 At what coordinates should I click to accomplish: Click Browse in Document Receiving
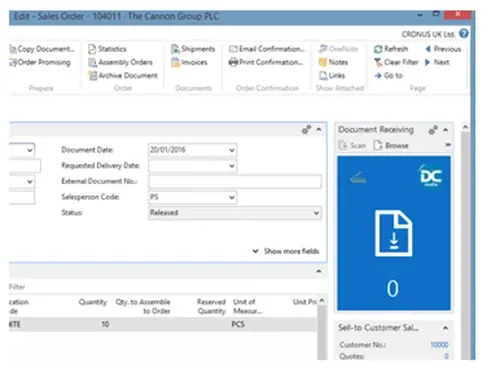click(x=391, y=145)
